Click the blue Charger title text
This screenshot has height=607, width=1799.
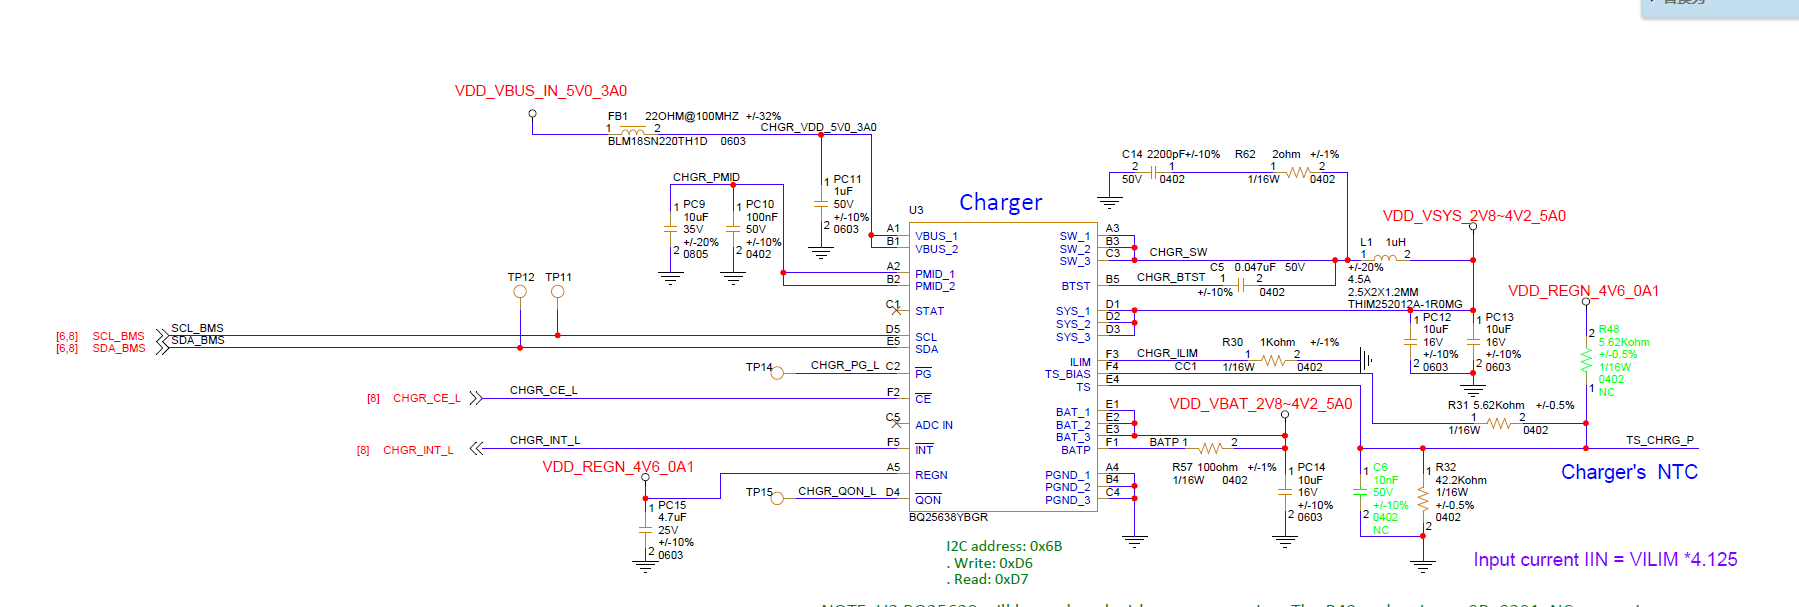pyautogui.click(x=1000, y=202)
